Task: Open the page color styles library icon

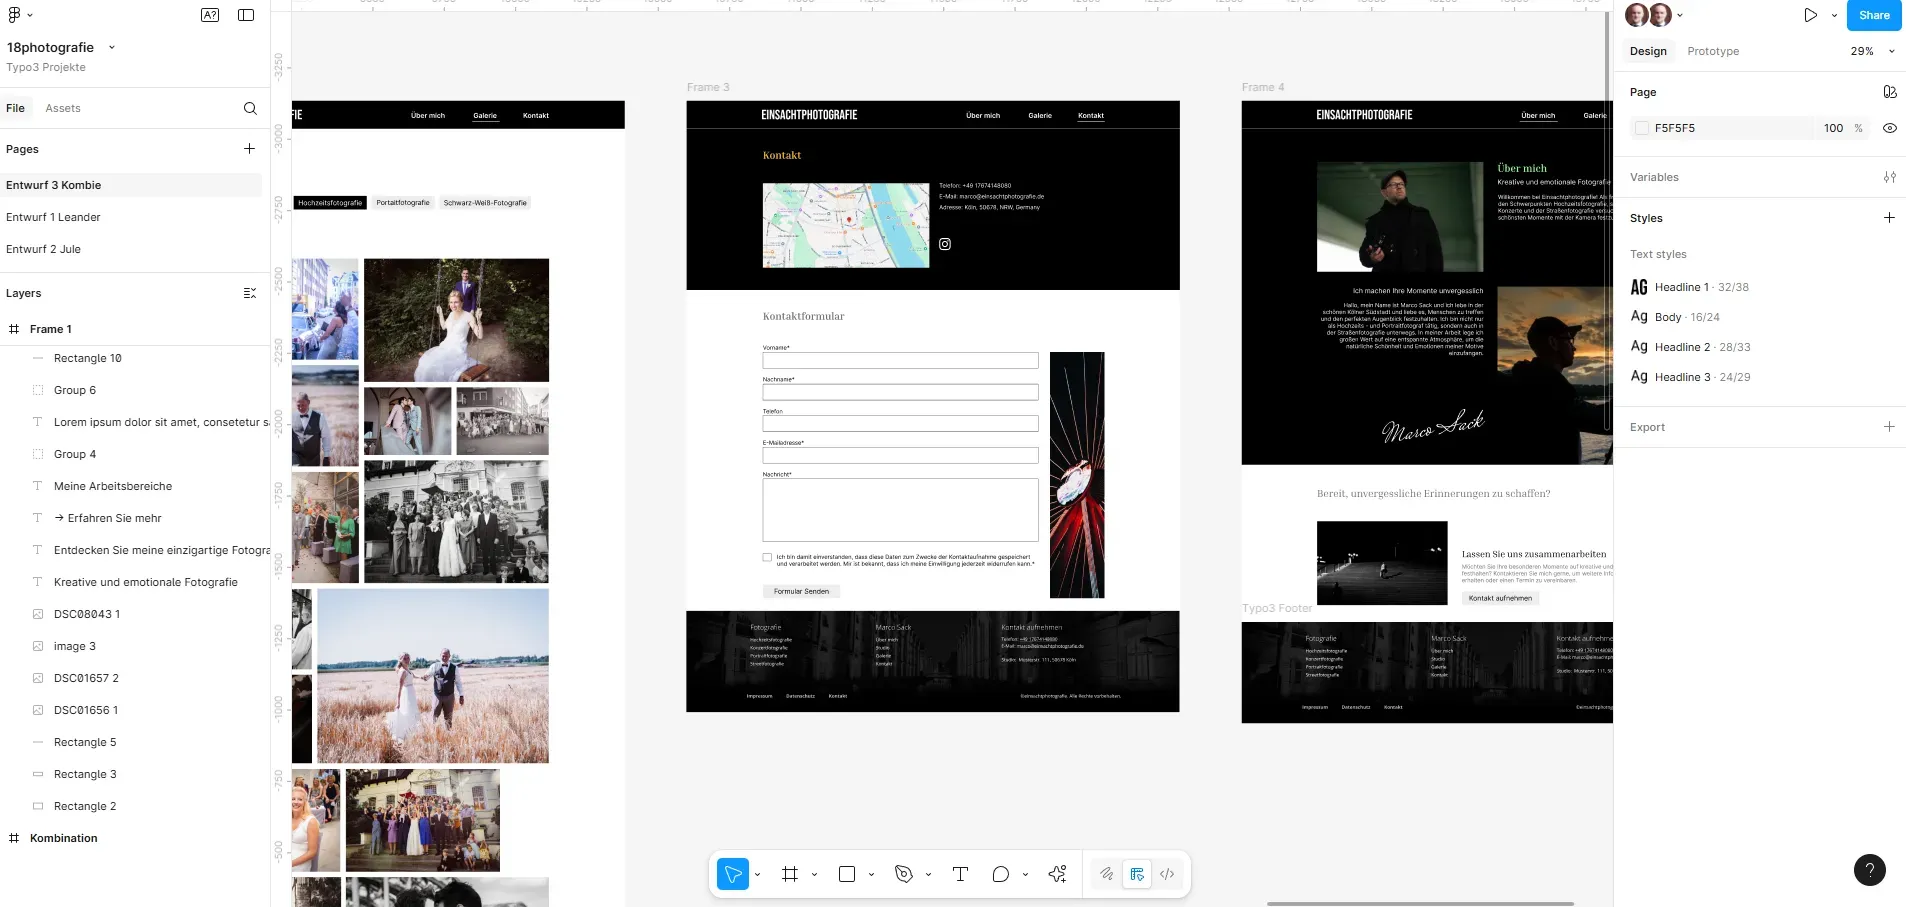Action: (x=1889, y=92)
